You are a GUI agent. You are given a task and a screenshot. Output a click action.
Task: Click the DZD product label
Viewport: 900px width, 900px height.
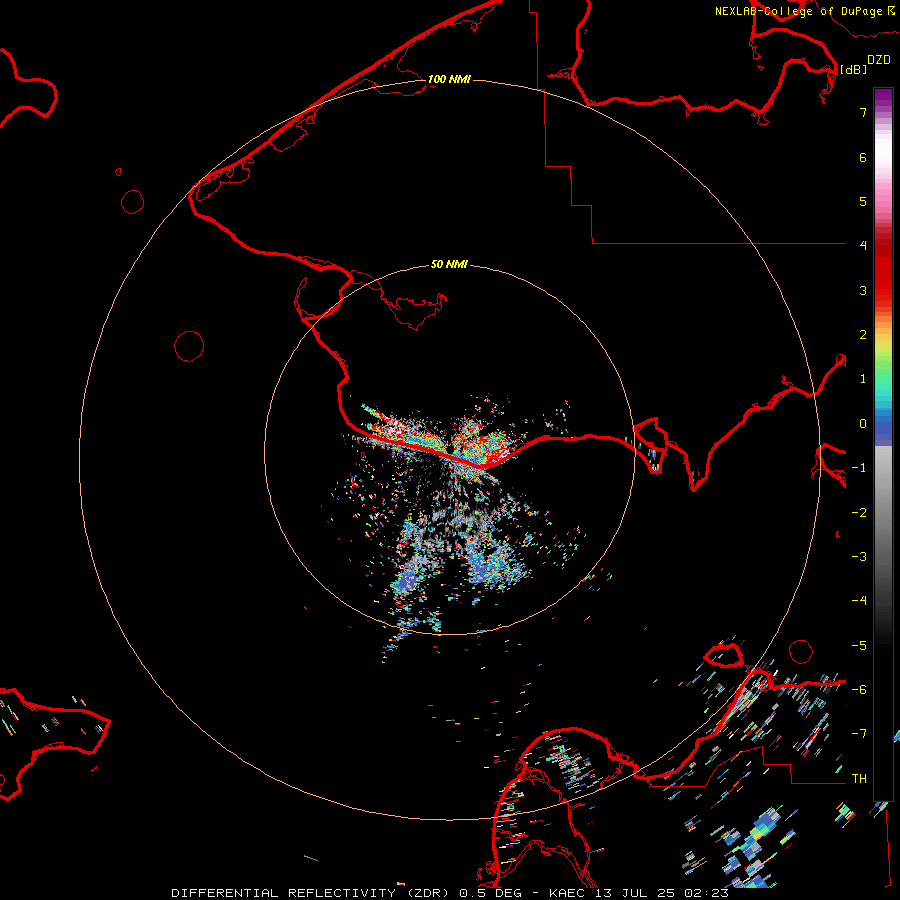coord(878,59)
